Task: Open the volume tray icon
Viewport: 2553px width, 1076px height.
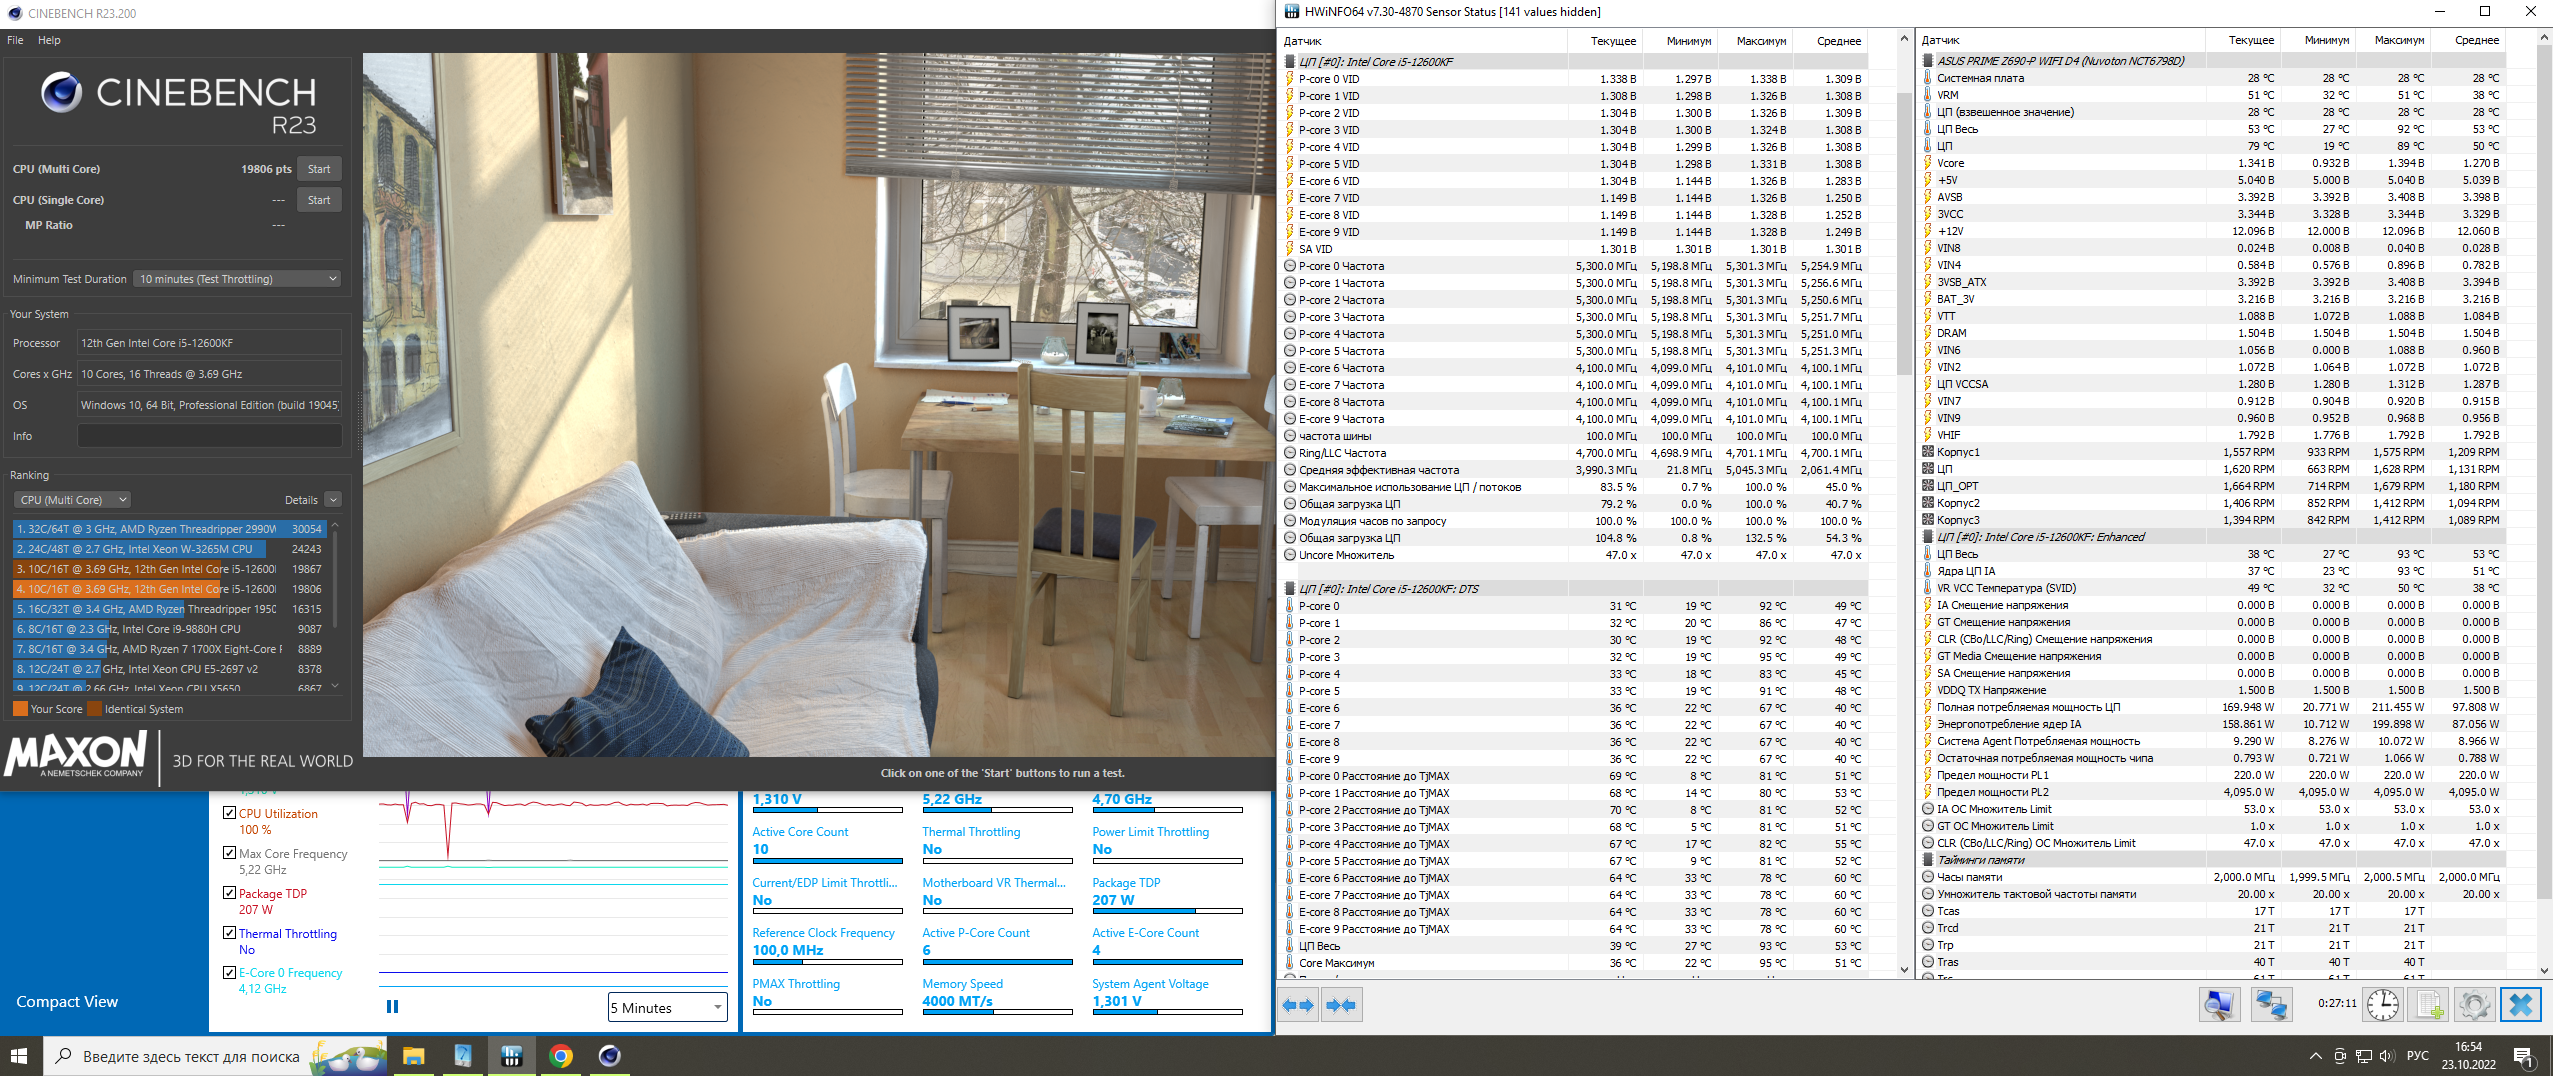Action: (x=2388, y=1056)
